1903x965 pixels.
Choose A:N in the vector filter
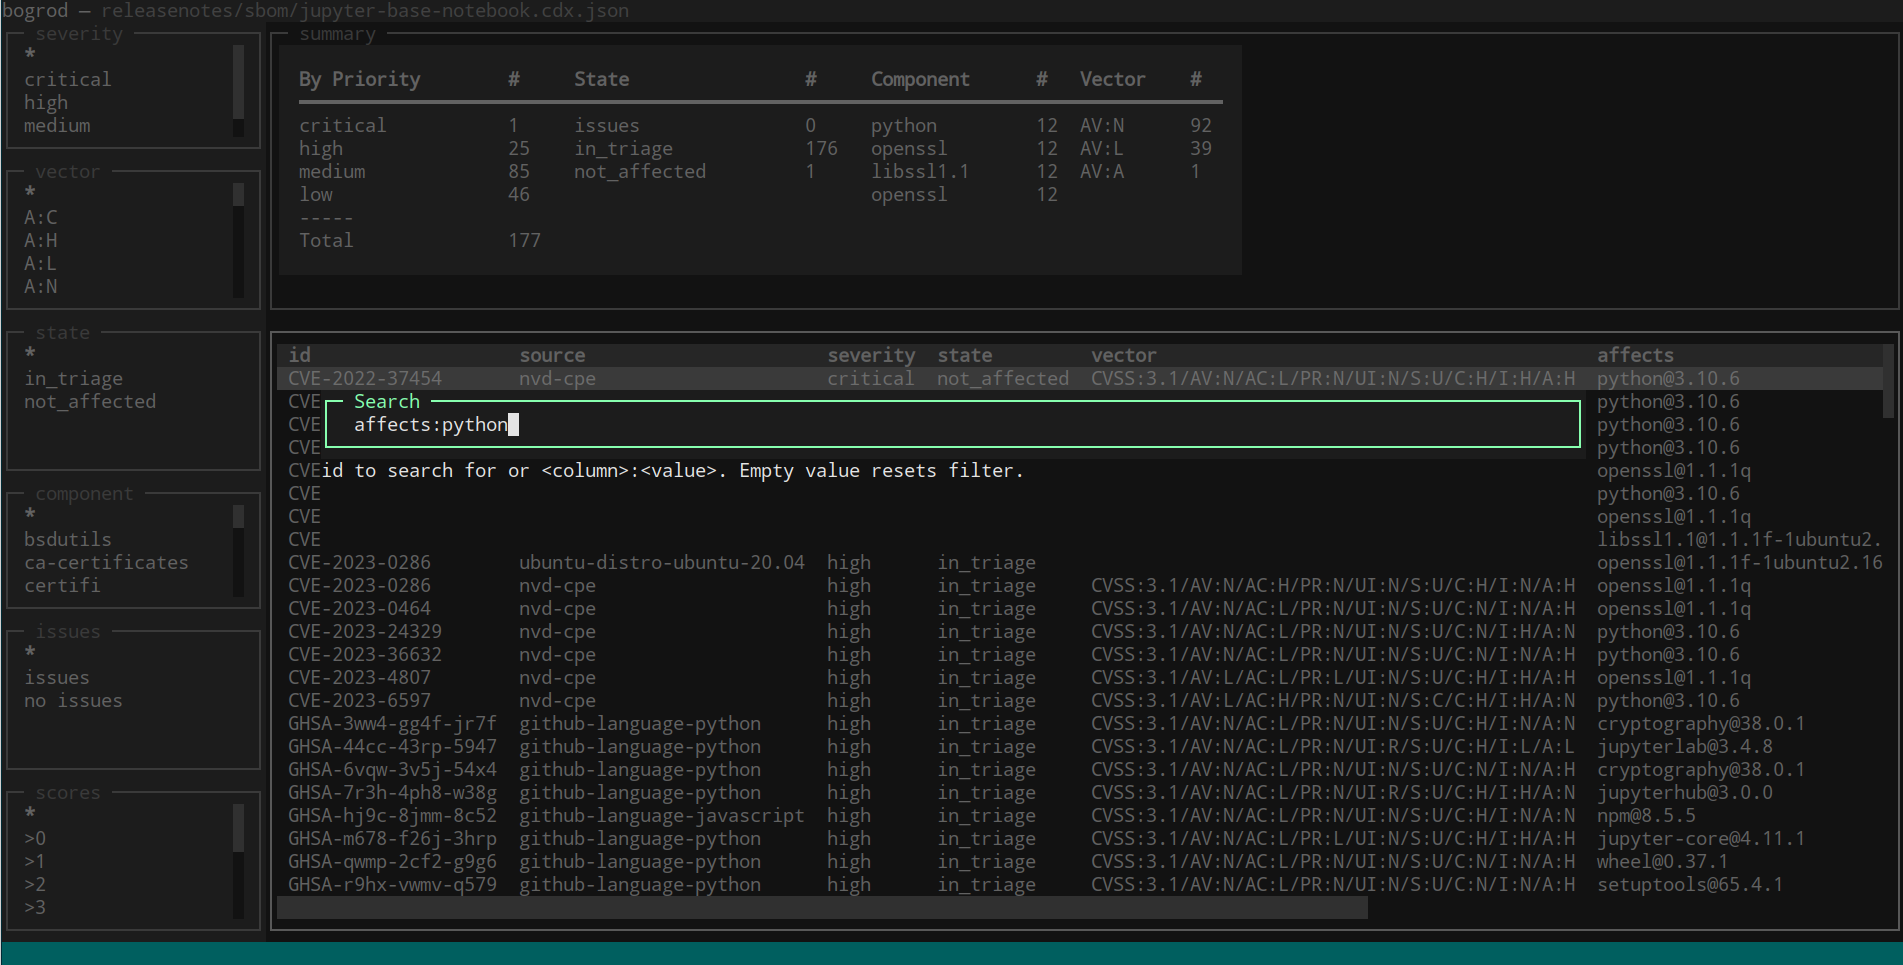pos(41,286)
